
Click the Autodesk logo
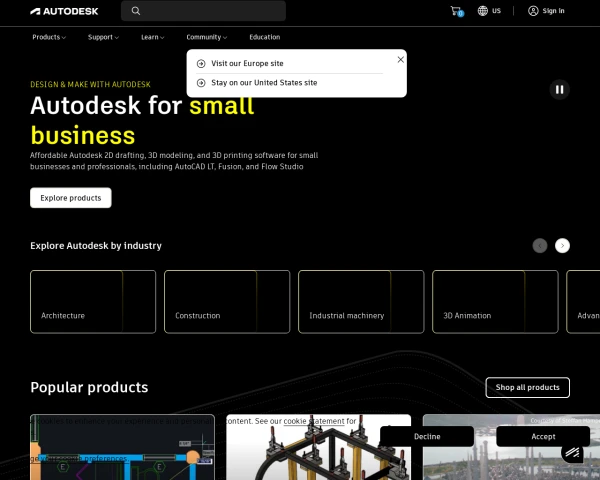(64, 11)
